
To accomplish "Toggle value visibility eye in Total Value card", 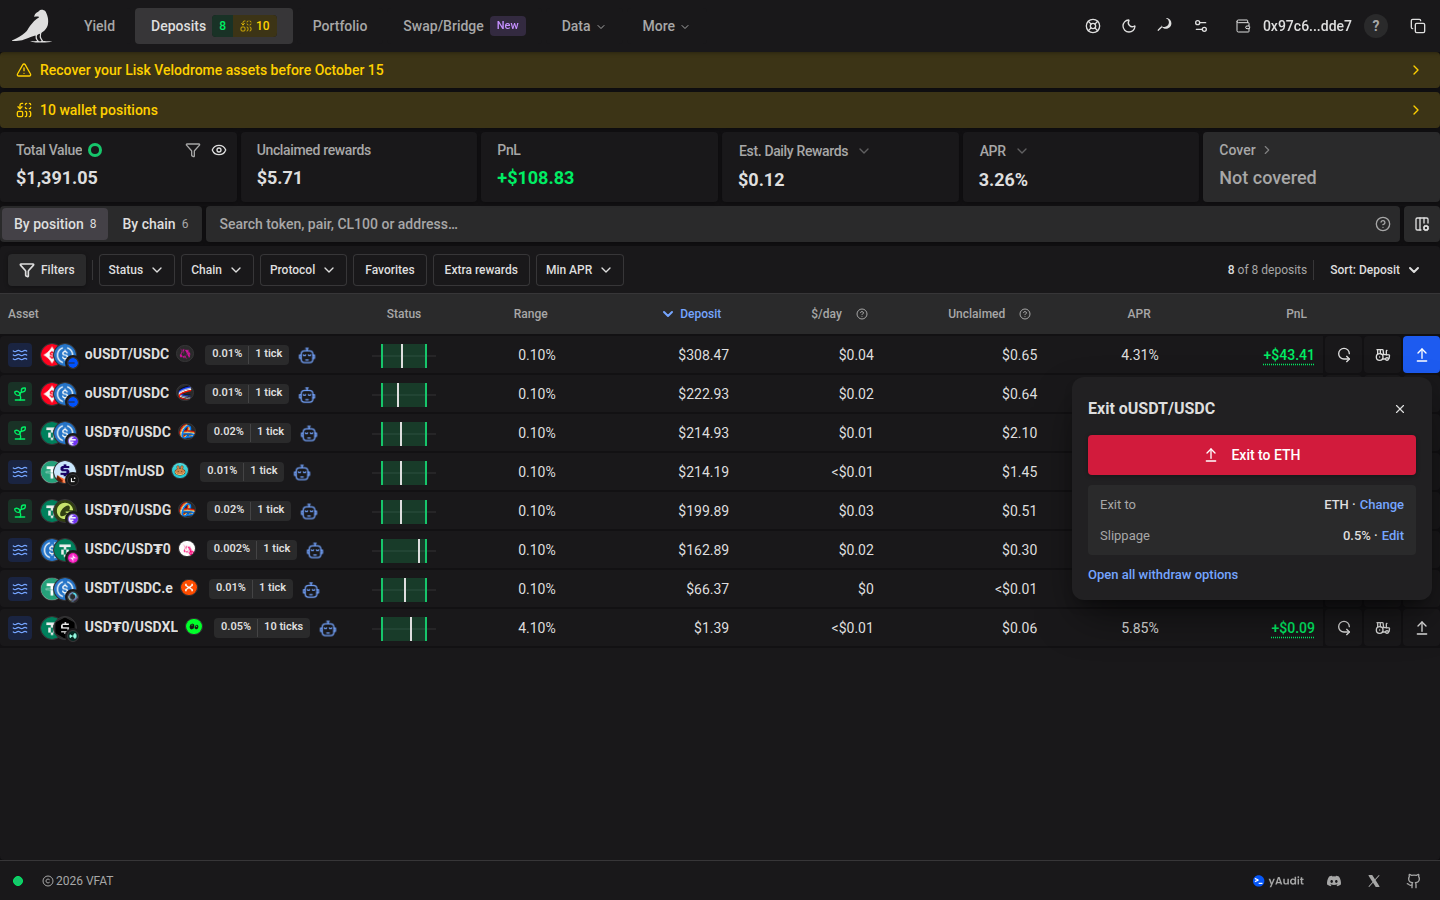I will 219,150.
